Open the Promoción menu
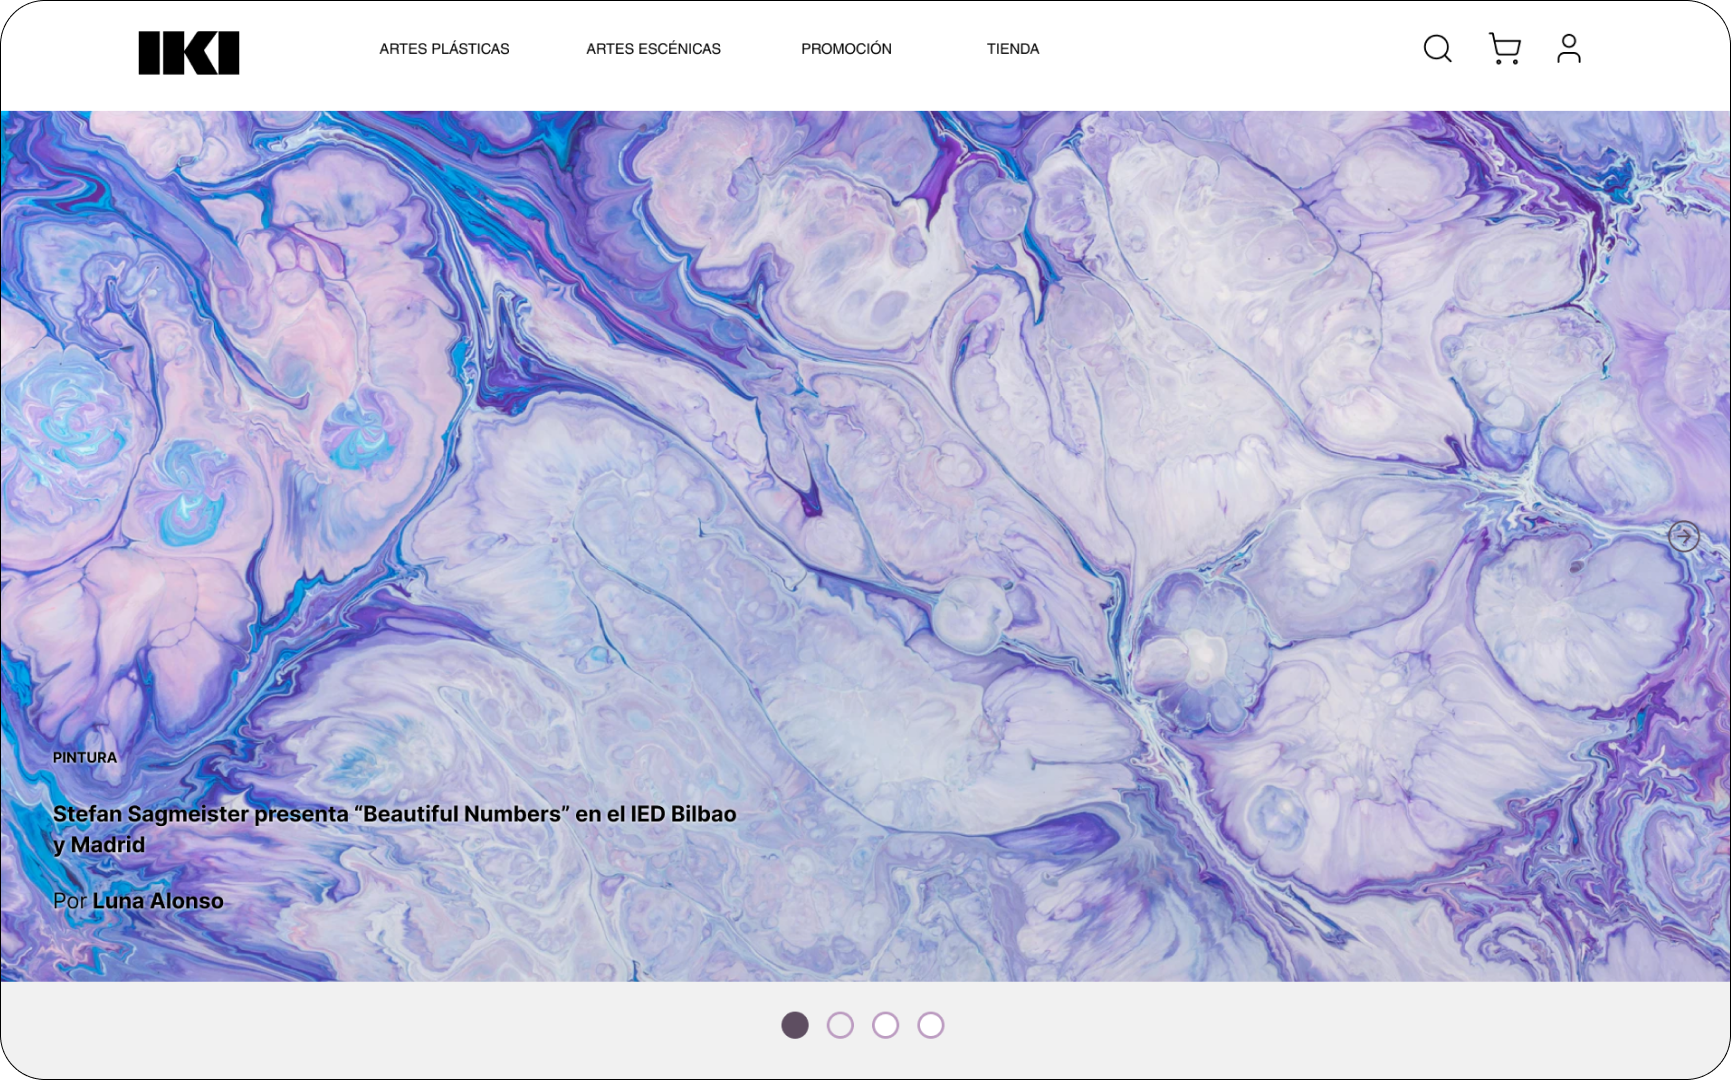The width and height of the screenshot is (1731, 1080). coord(846,49)
